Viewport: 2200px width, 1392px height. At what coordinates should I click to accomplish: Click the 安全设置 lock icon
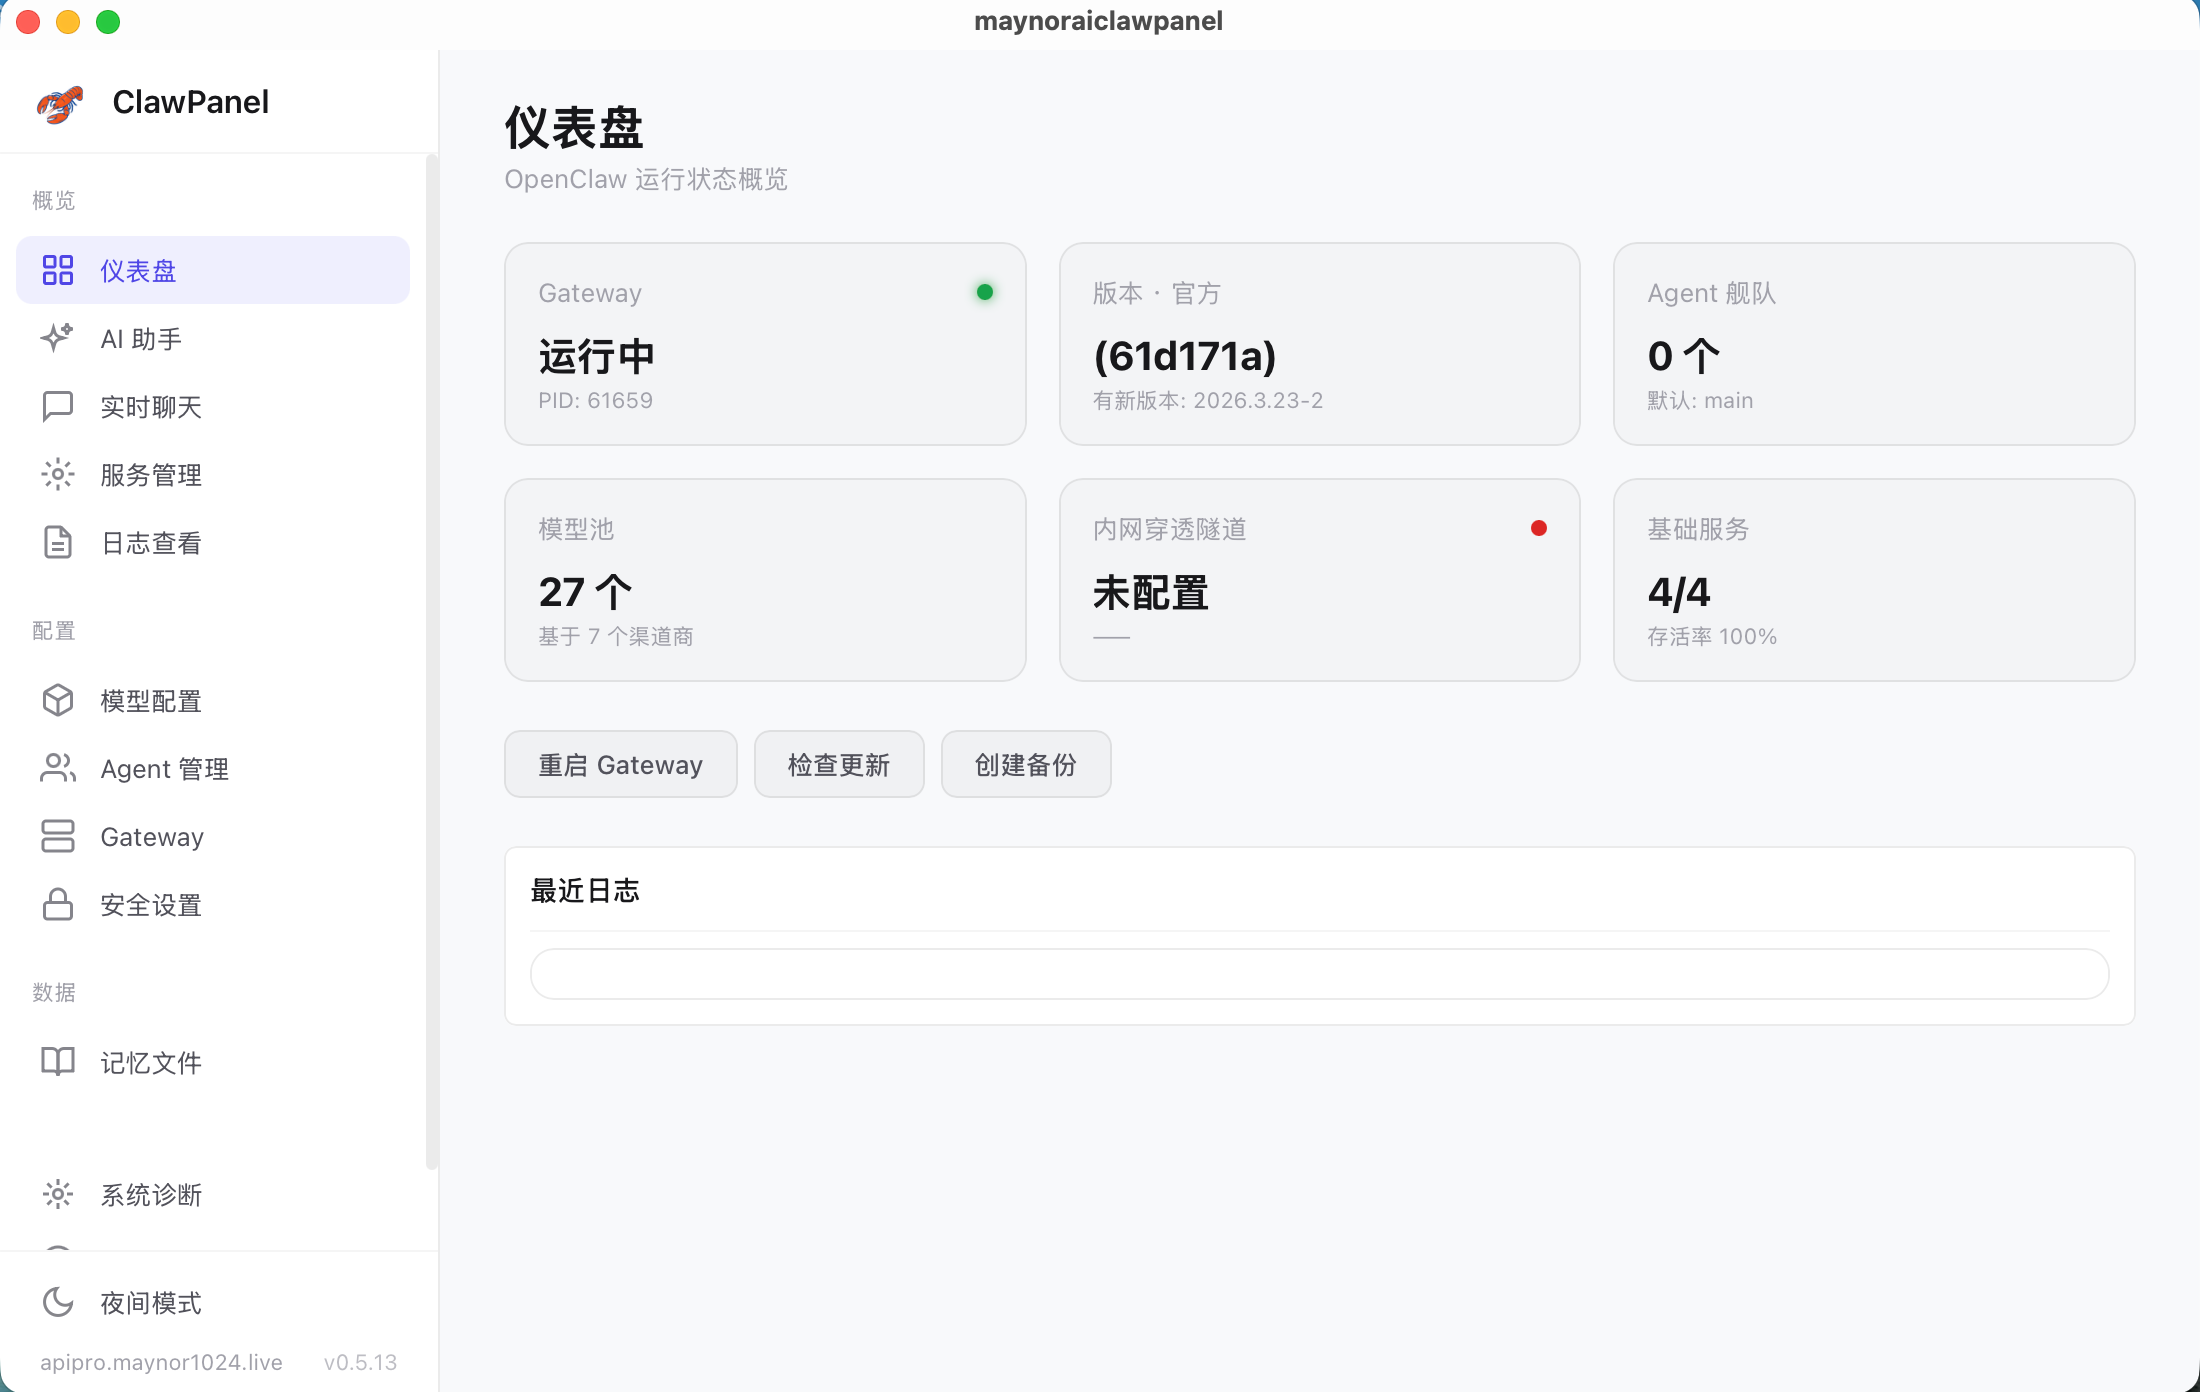[57, 904]
